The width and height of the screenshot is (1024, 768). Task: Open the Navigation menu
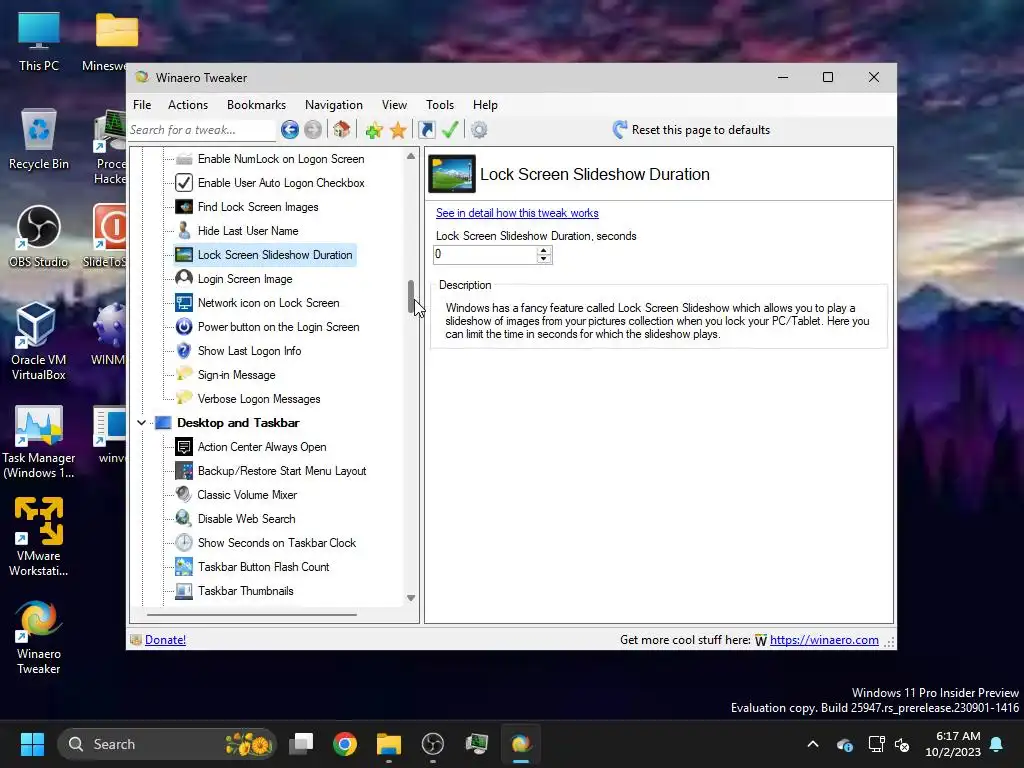[334, 104]
